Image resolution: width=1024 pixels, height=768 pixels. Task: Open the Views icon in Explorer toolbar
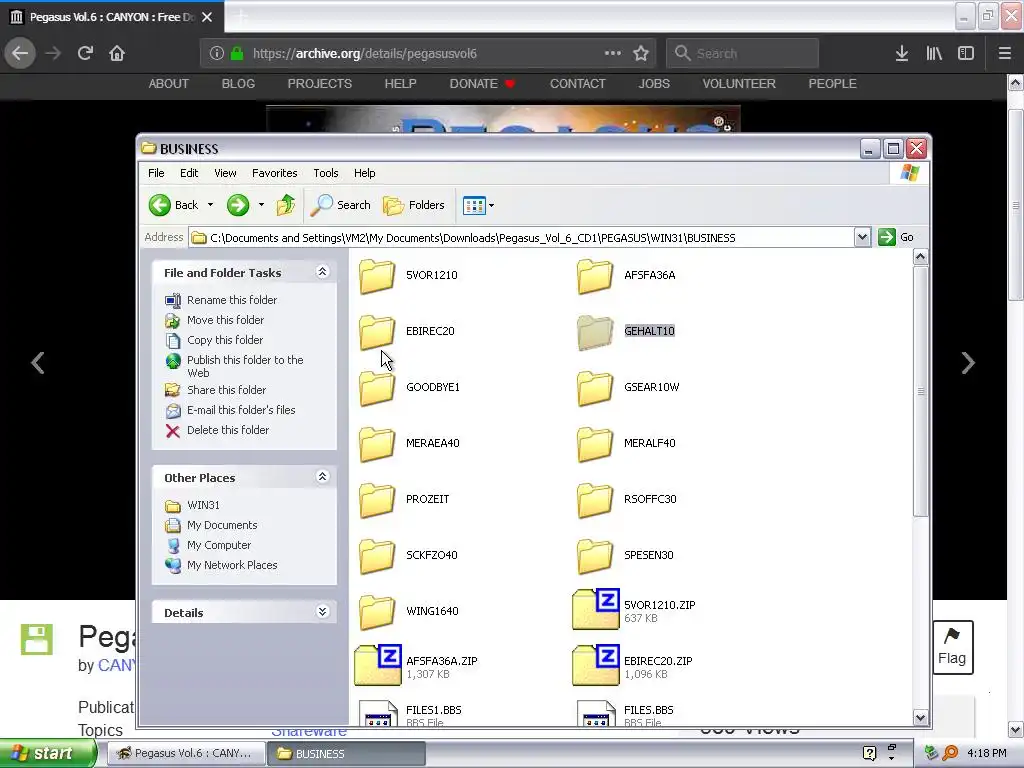474,206
